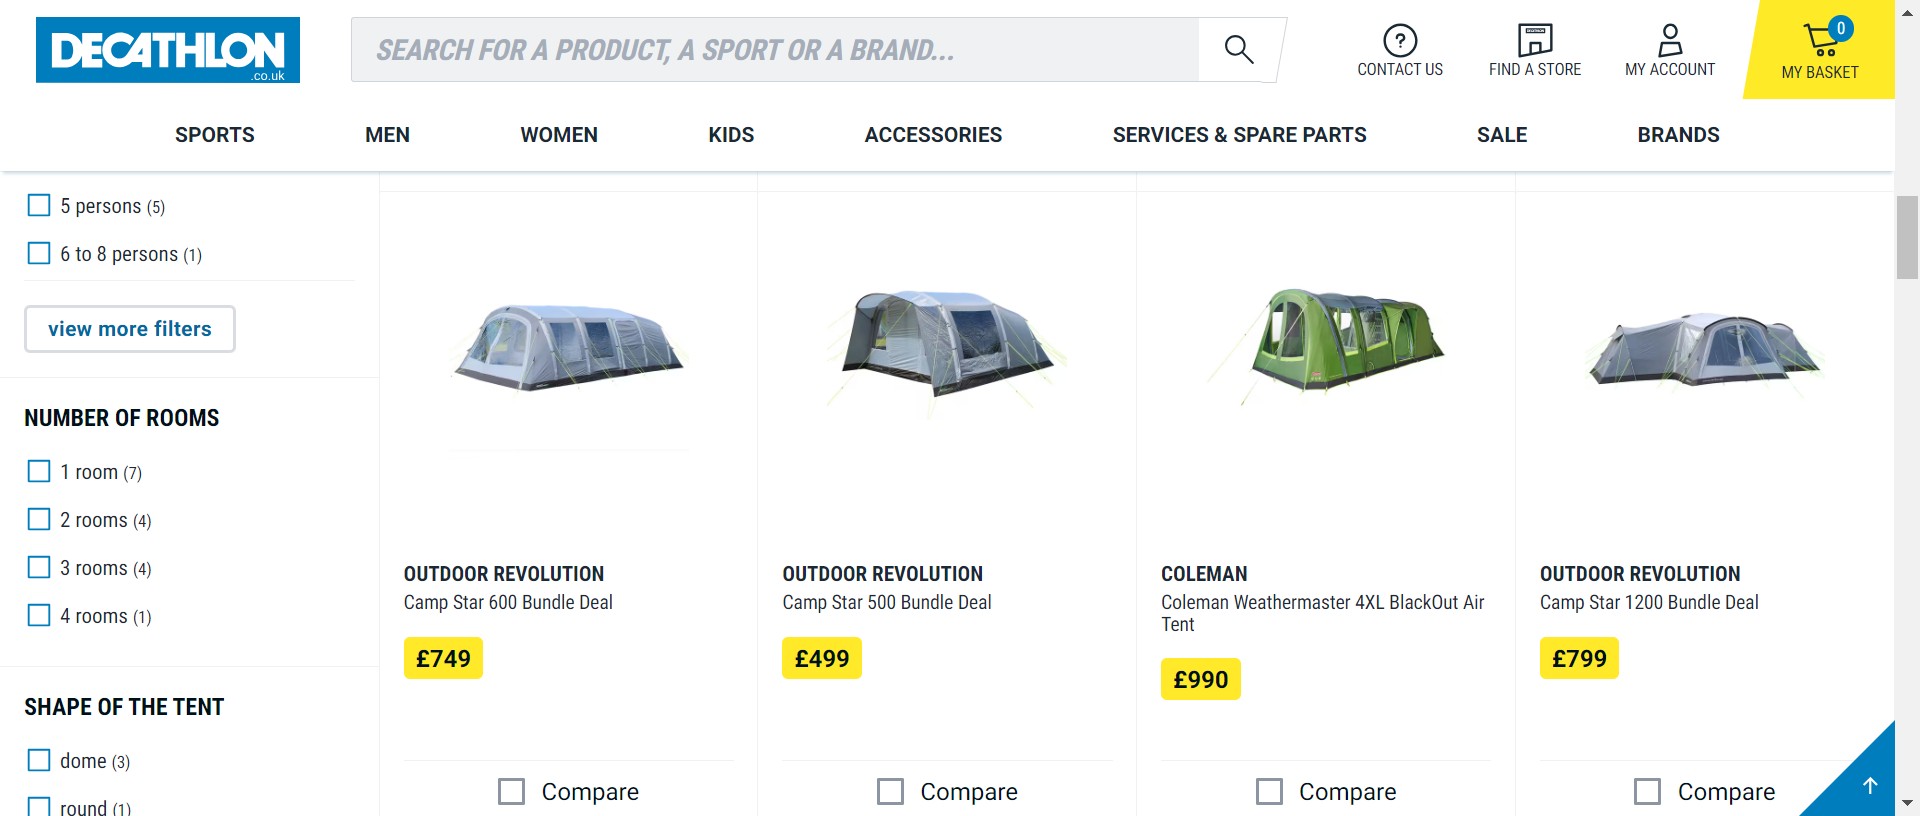The width and height of the screenshot is (1920, 816).
Task: Click the Decathlon logo
Action: tap(168, 50)
